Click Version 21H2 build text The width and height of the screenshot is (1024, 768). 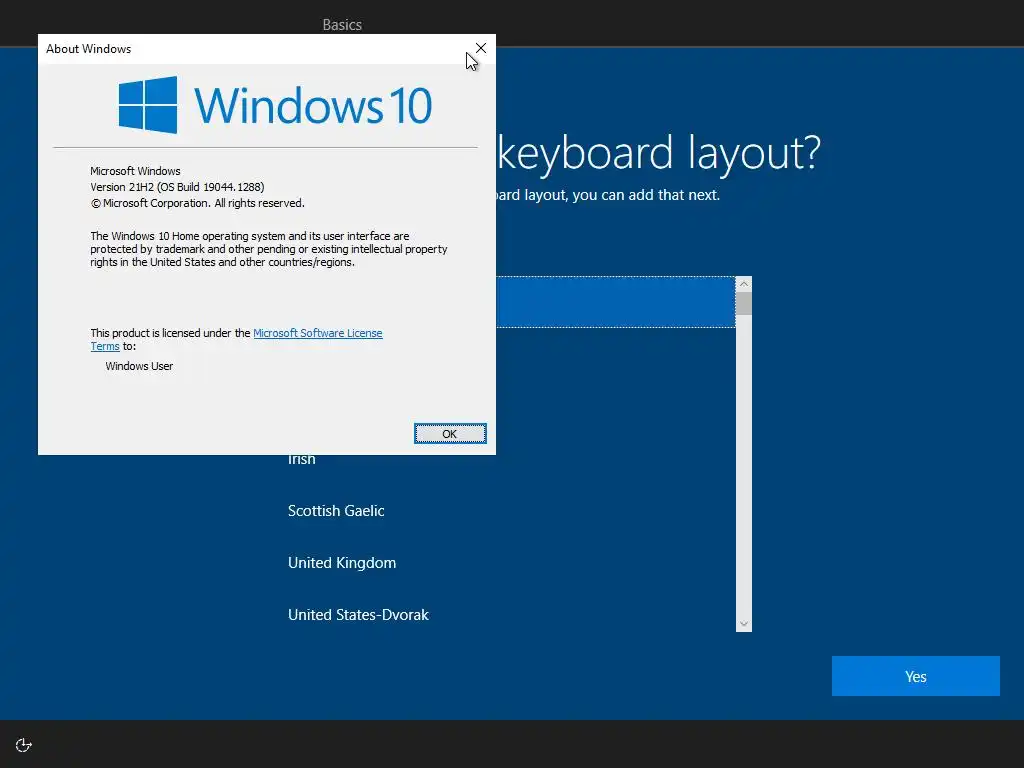(x=177, y=187)
